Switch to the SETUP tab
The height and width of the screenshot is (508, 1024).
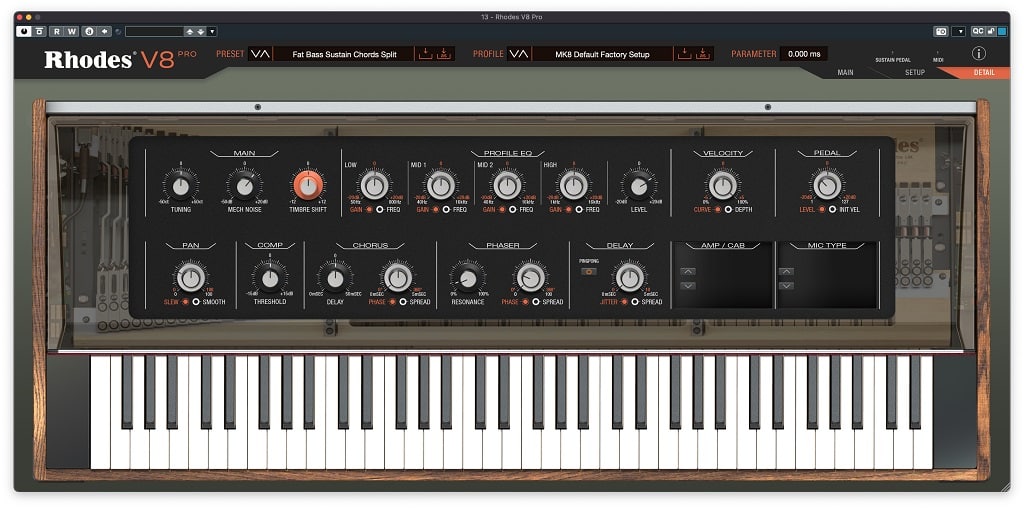point(914,72)
